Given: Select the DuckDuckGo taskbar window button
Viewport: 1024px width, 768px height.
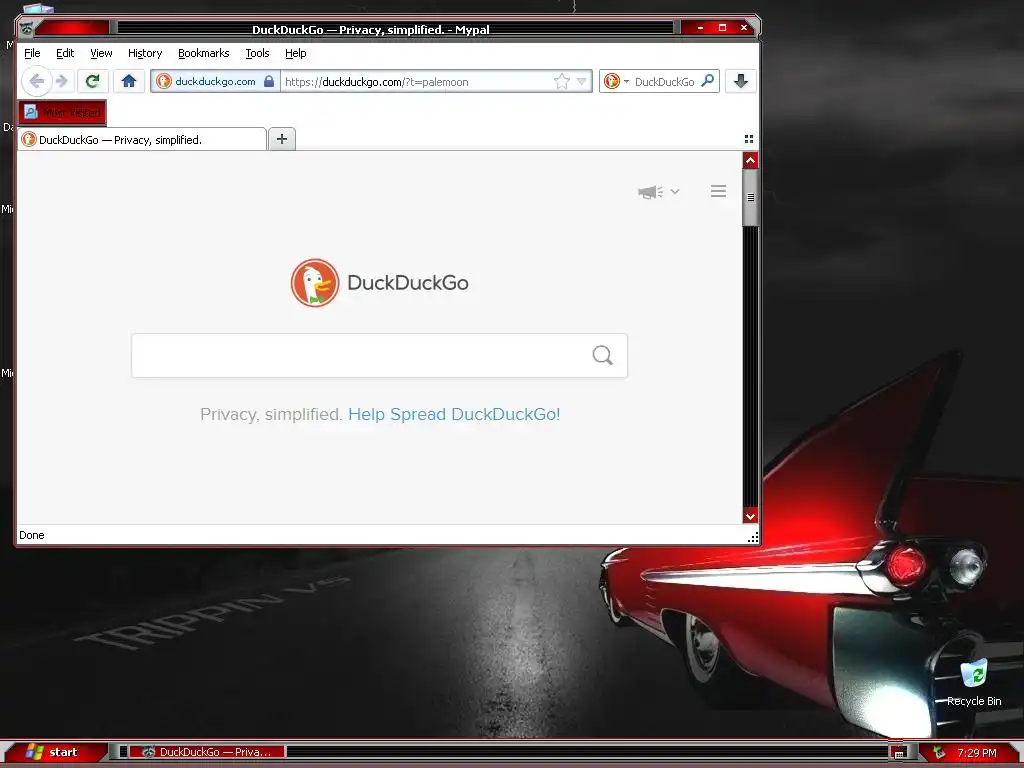Looking at the screenshot, I should 206,752.
